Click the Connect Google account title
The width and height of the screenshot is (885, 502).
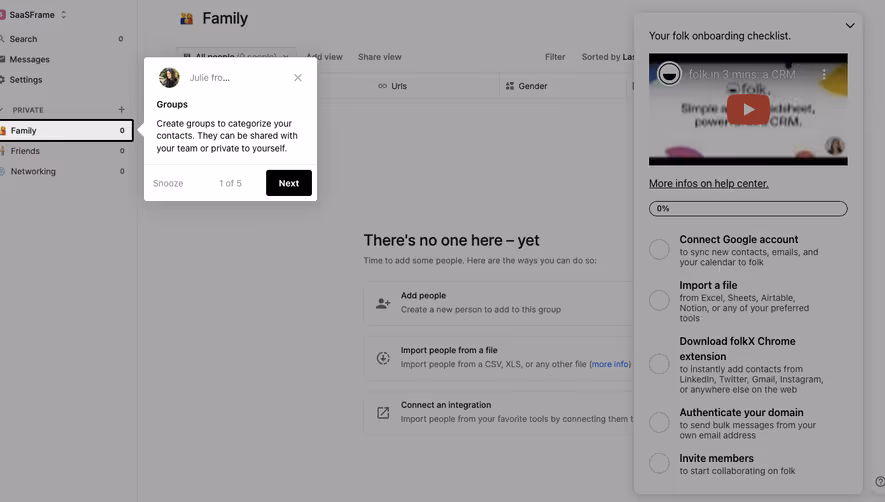tap(739, 239)
